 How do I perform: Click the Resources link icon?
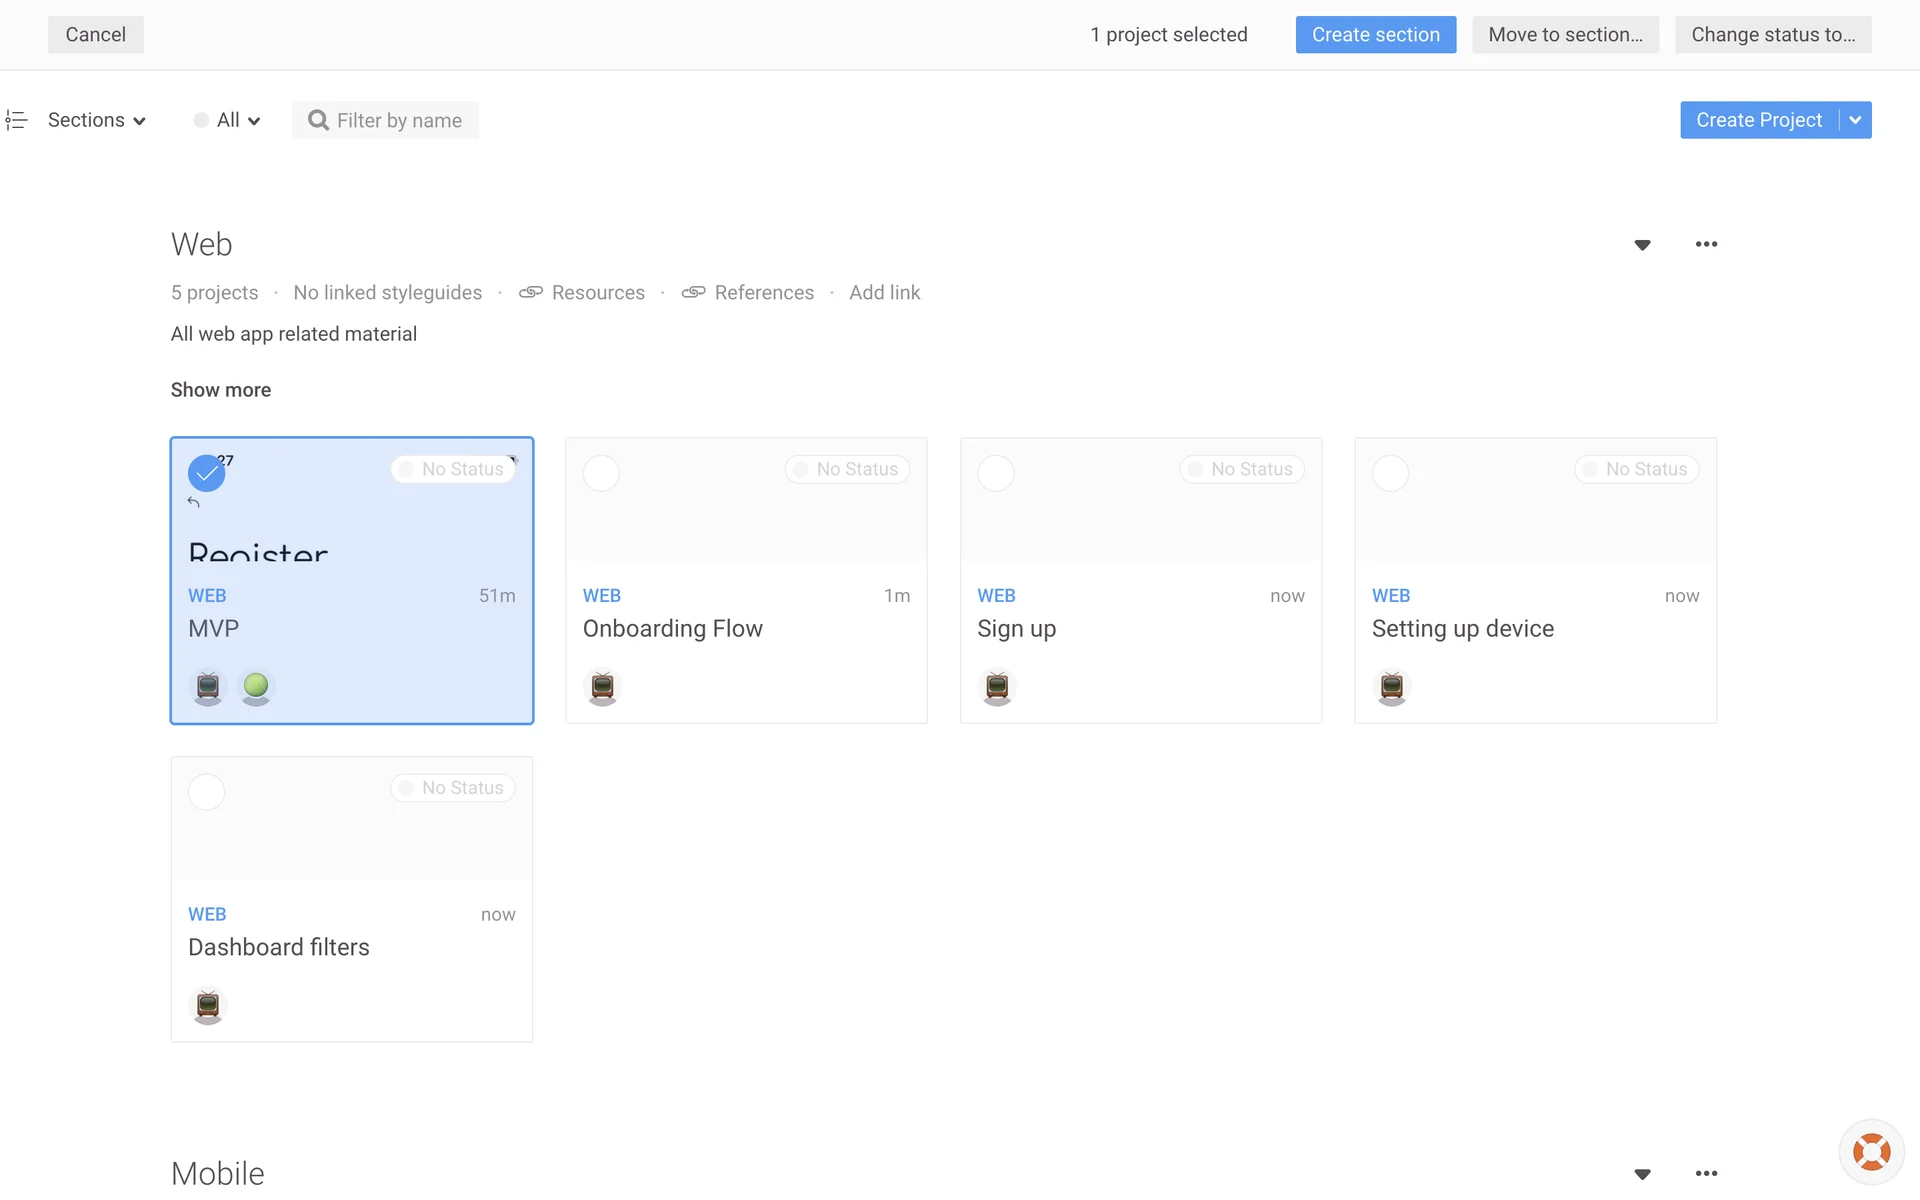point(530,292)
